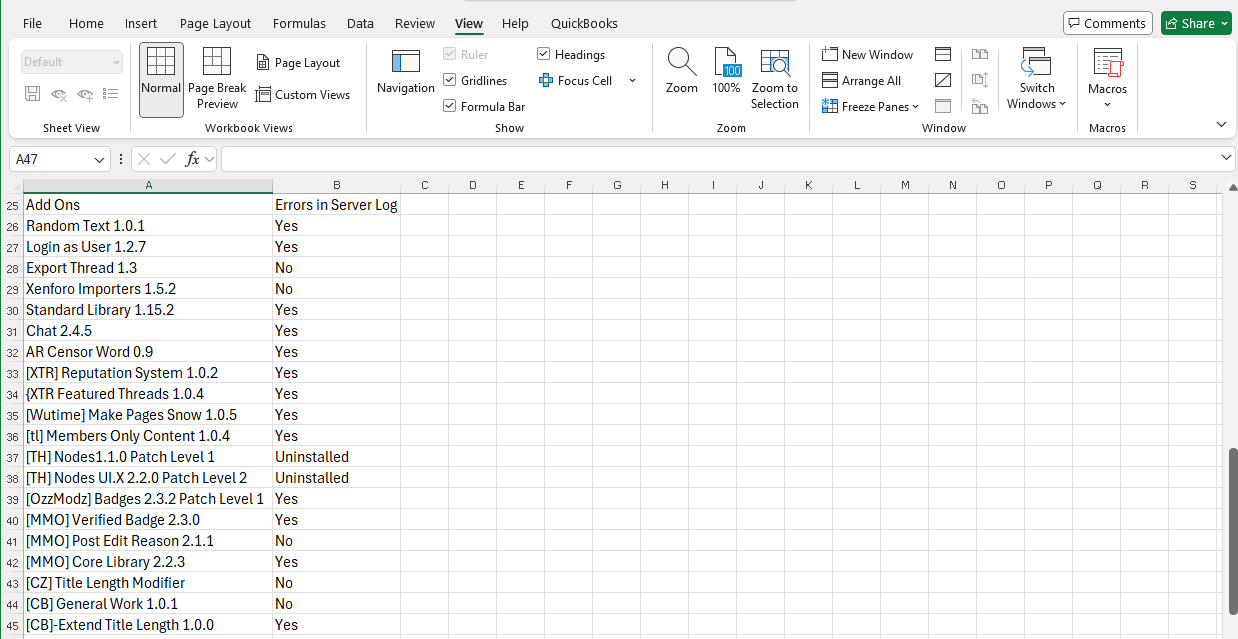Select cell '[CB]-Extend Title Length 1.0.0'
The image size is (1238, 639).
coord(148,625)
